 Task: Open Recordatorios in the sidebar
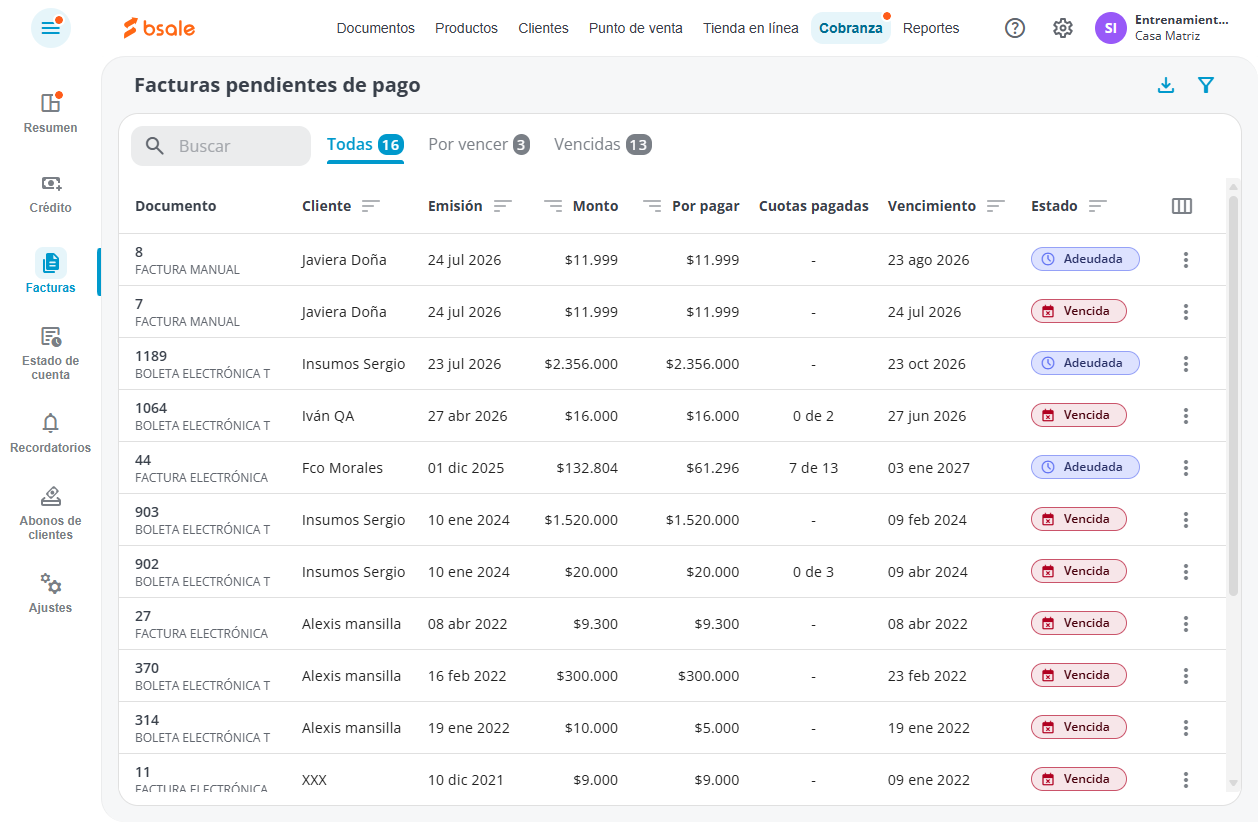coord(51,433)
